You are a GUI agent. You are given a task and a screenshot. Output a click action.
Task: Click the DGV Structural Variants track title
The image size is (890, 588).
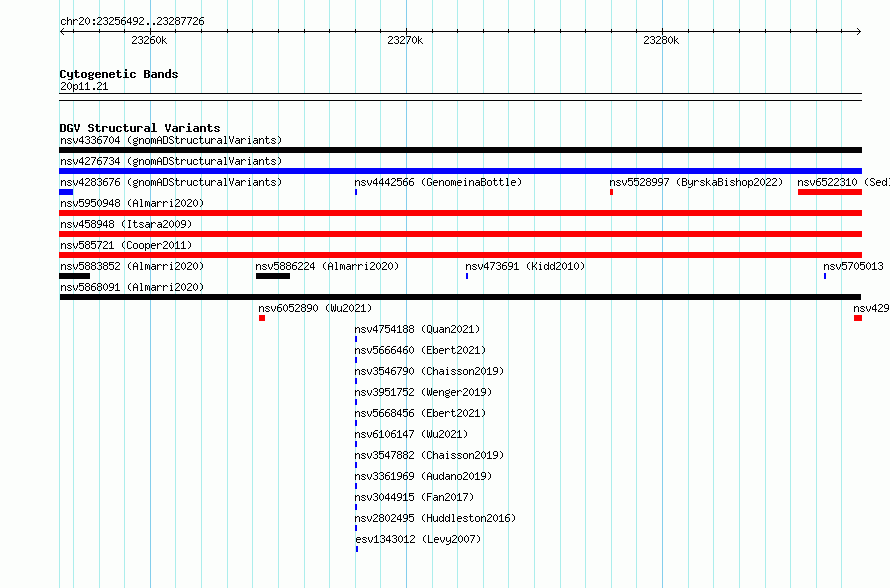point(140,128)
